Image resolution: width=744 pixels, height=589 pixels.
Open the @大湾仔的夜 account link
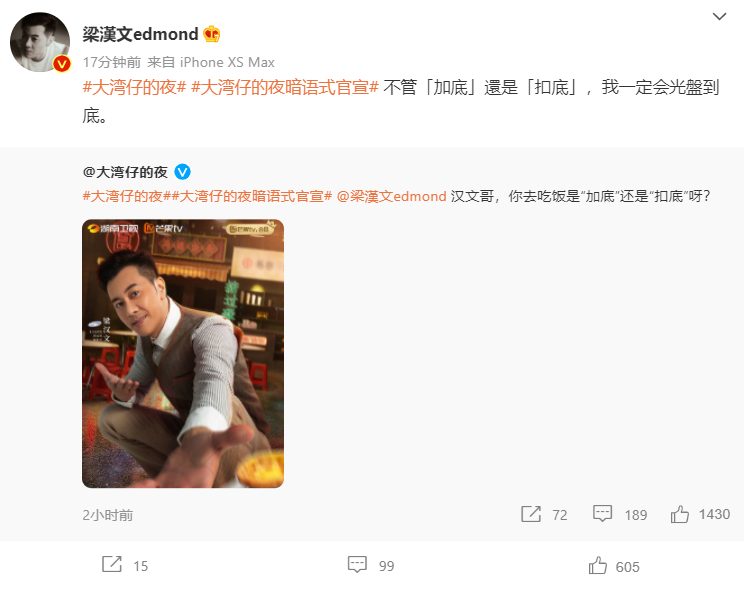[125, 172]
